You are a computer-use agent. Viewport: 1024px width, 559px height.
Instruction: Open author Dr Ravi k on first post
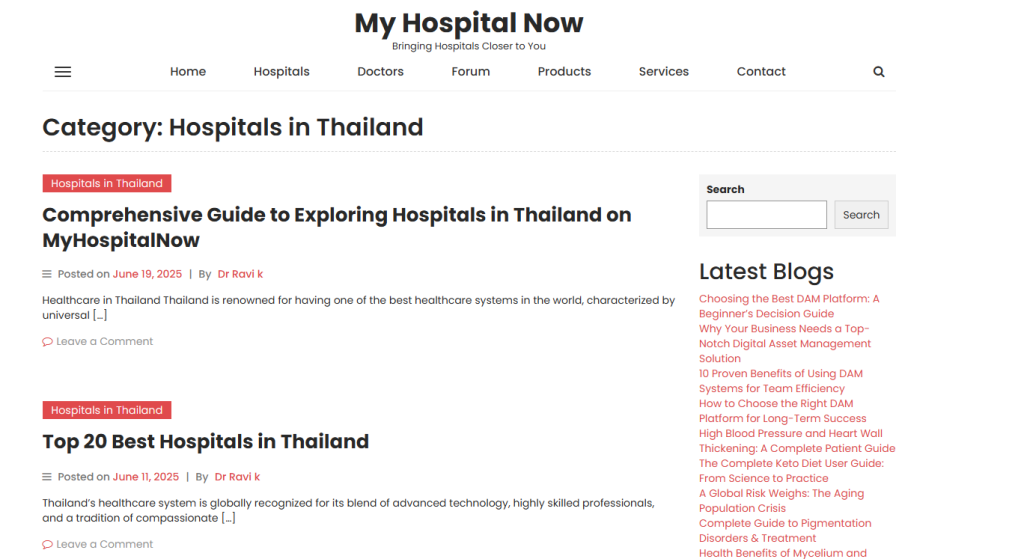point(240,274)
